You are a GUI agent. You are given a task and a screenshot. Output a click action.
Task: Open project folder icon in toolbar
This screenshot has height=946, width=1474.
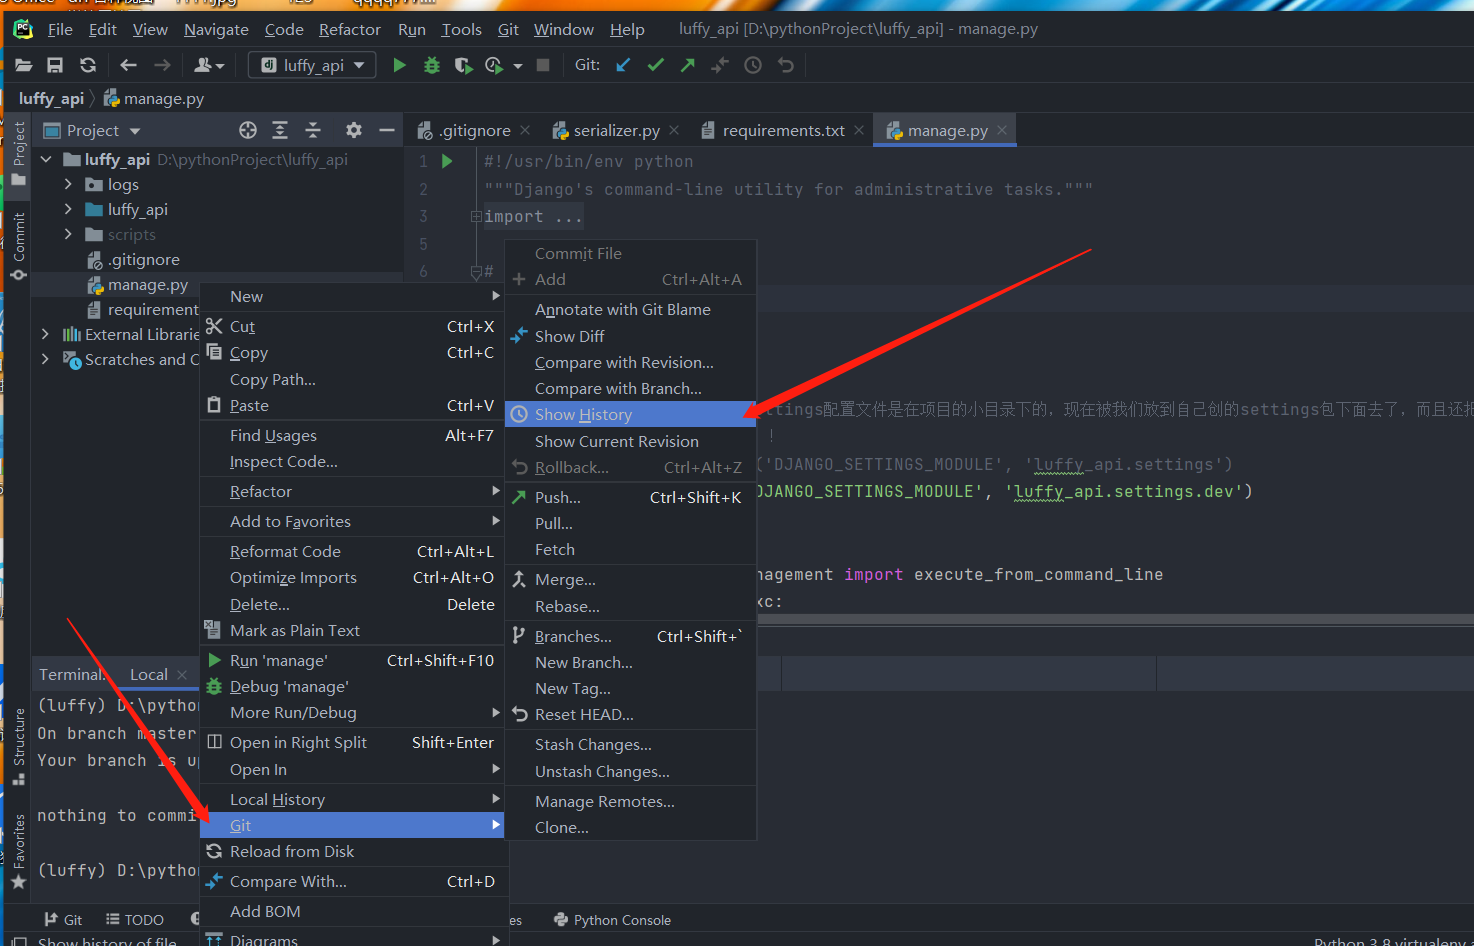(23, 65)
